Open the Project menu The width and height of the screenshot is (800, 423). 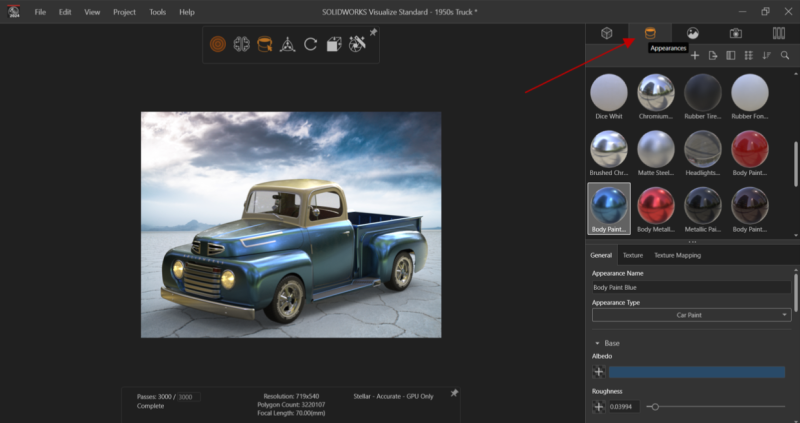[x=124, y=12]
